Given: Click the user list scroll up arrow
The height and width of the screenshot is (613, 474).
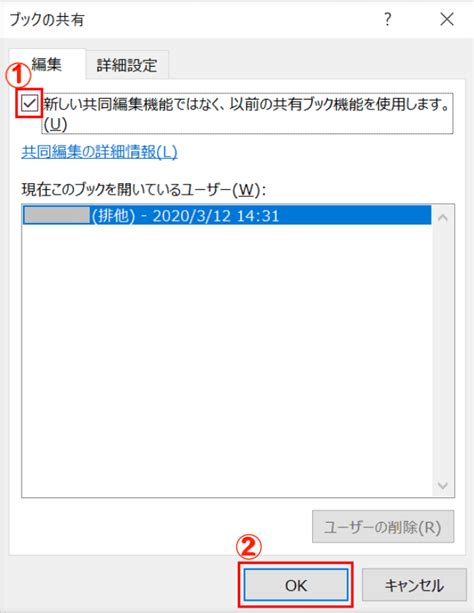Looking at the screenshot, I should [x=443, y=218].
